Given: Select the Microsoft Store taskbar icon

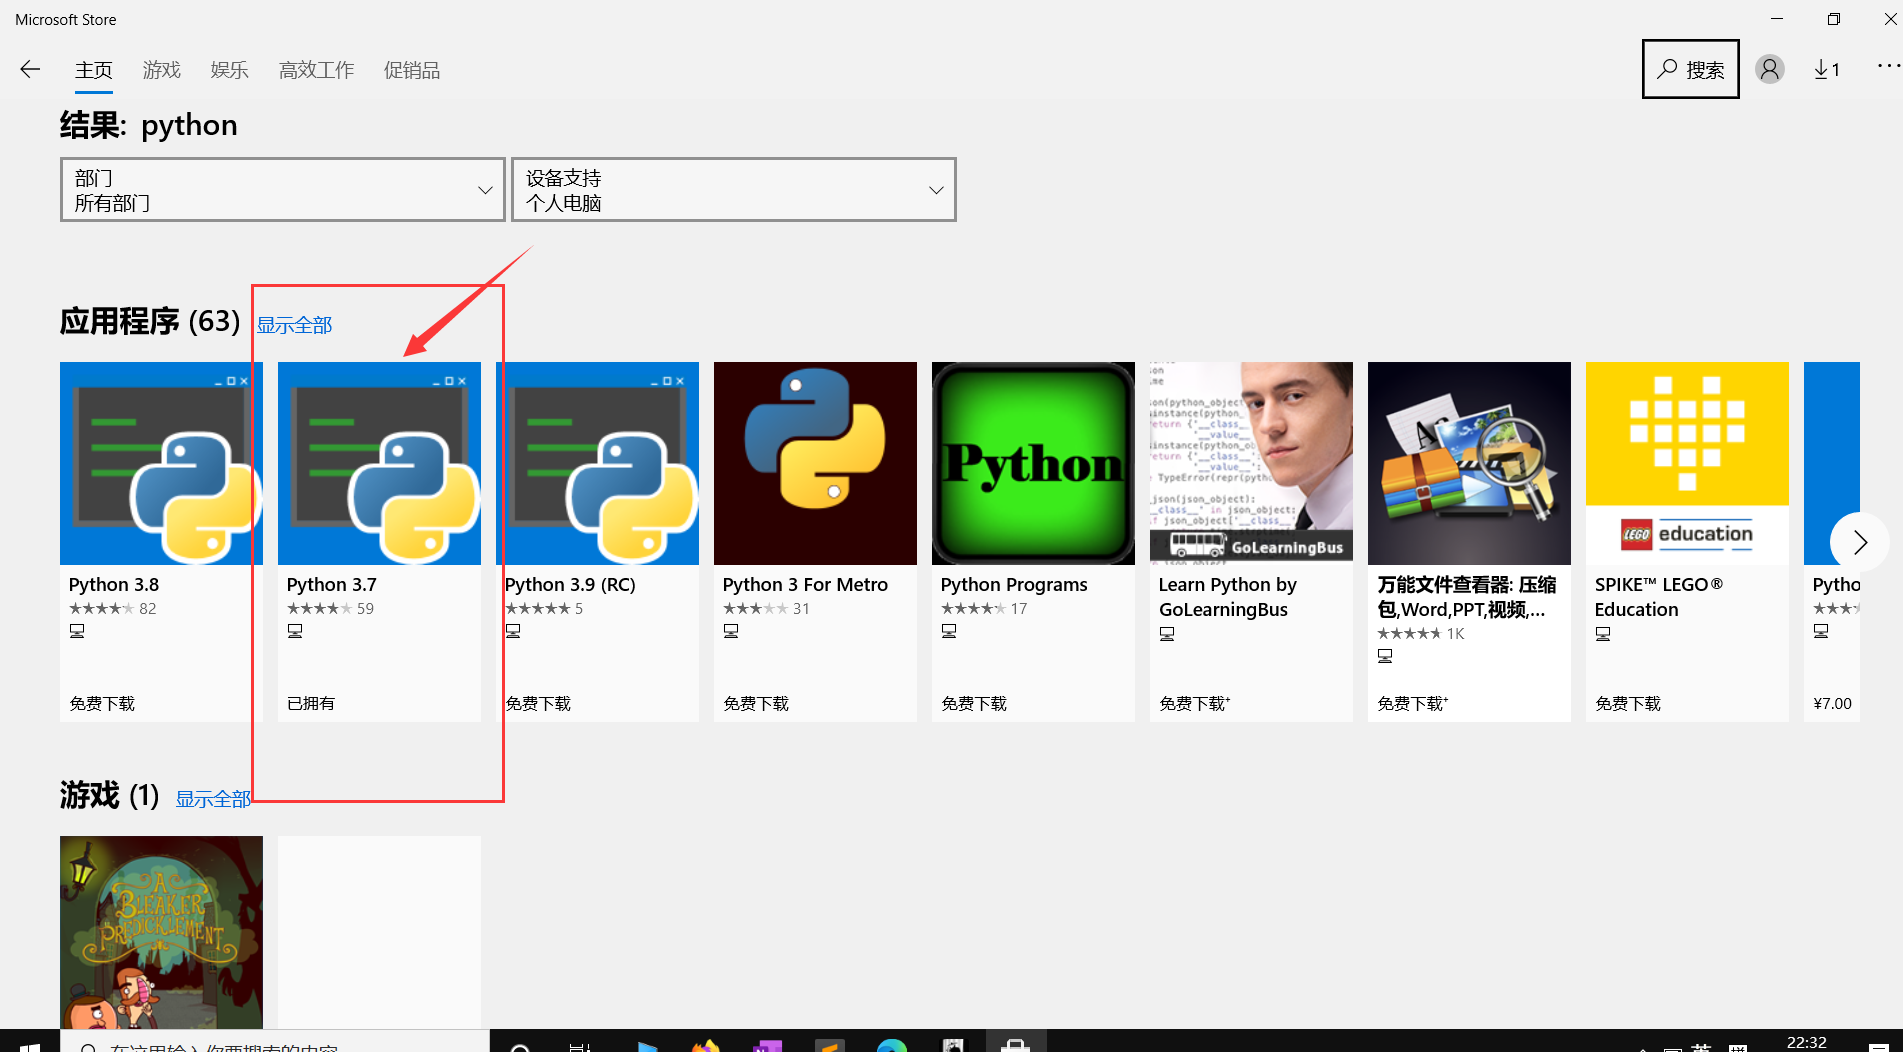Looking at the screenshot, I should click(x=1016, y=1046).
